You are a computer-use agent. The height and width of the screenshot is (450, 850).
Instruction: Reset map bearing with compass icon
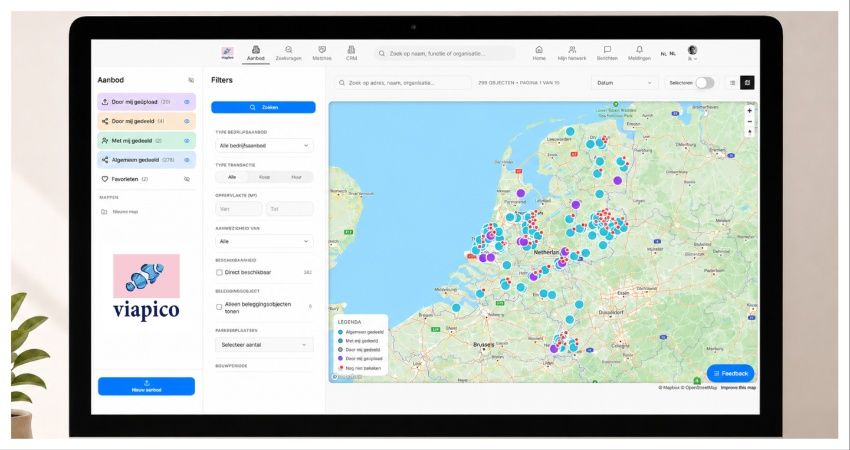(x=750, y=132)
